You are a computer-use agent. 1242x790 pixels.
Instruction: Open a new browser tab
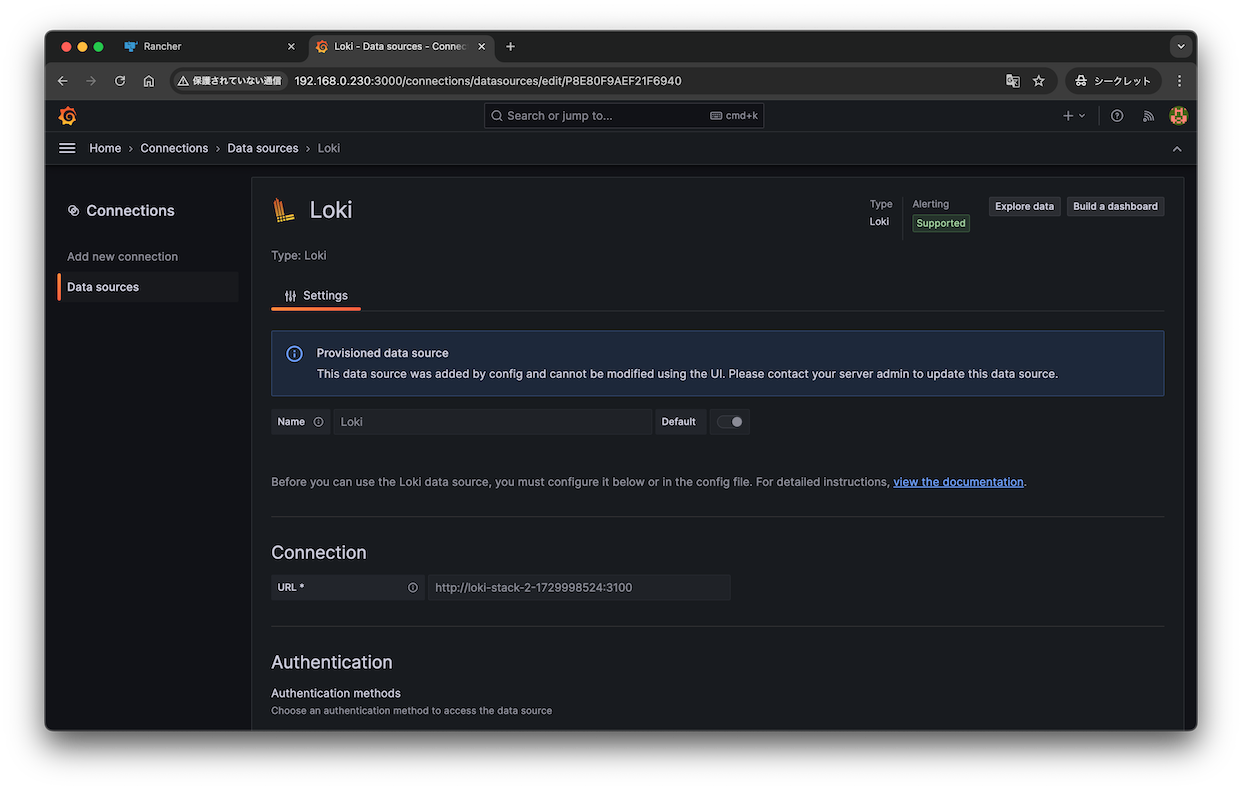[x=510, y=47]
